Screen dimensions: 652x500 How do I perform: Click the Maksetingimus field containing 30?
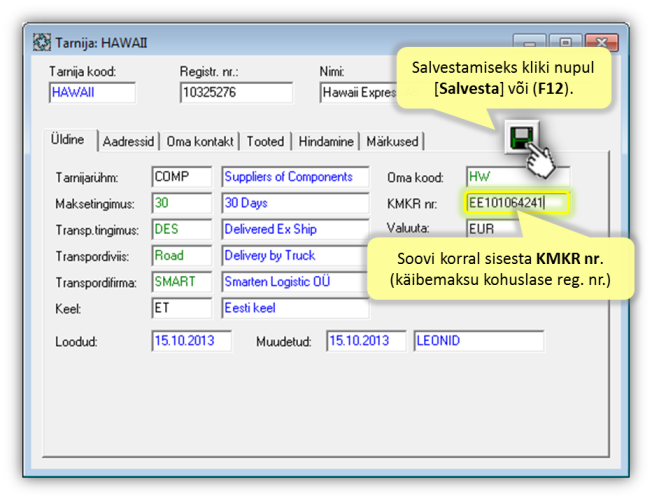(181, 203)
